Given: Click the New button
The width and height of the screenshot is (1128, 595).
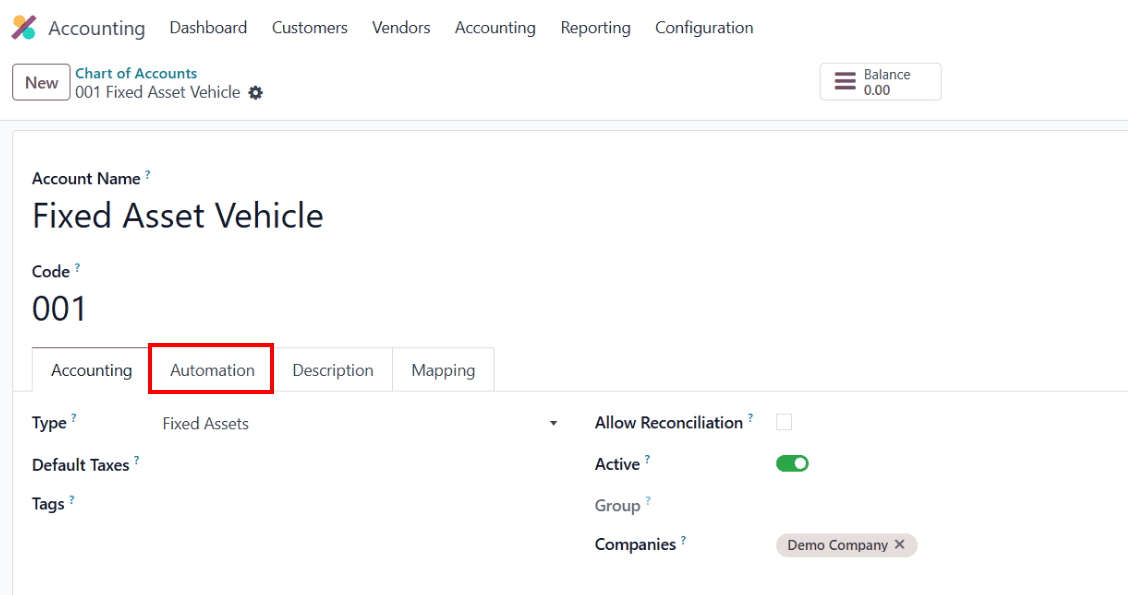Looking at the screenshot, I should 40,82.
